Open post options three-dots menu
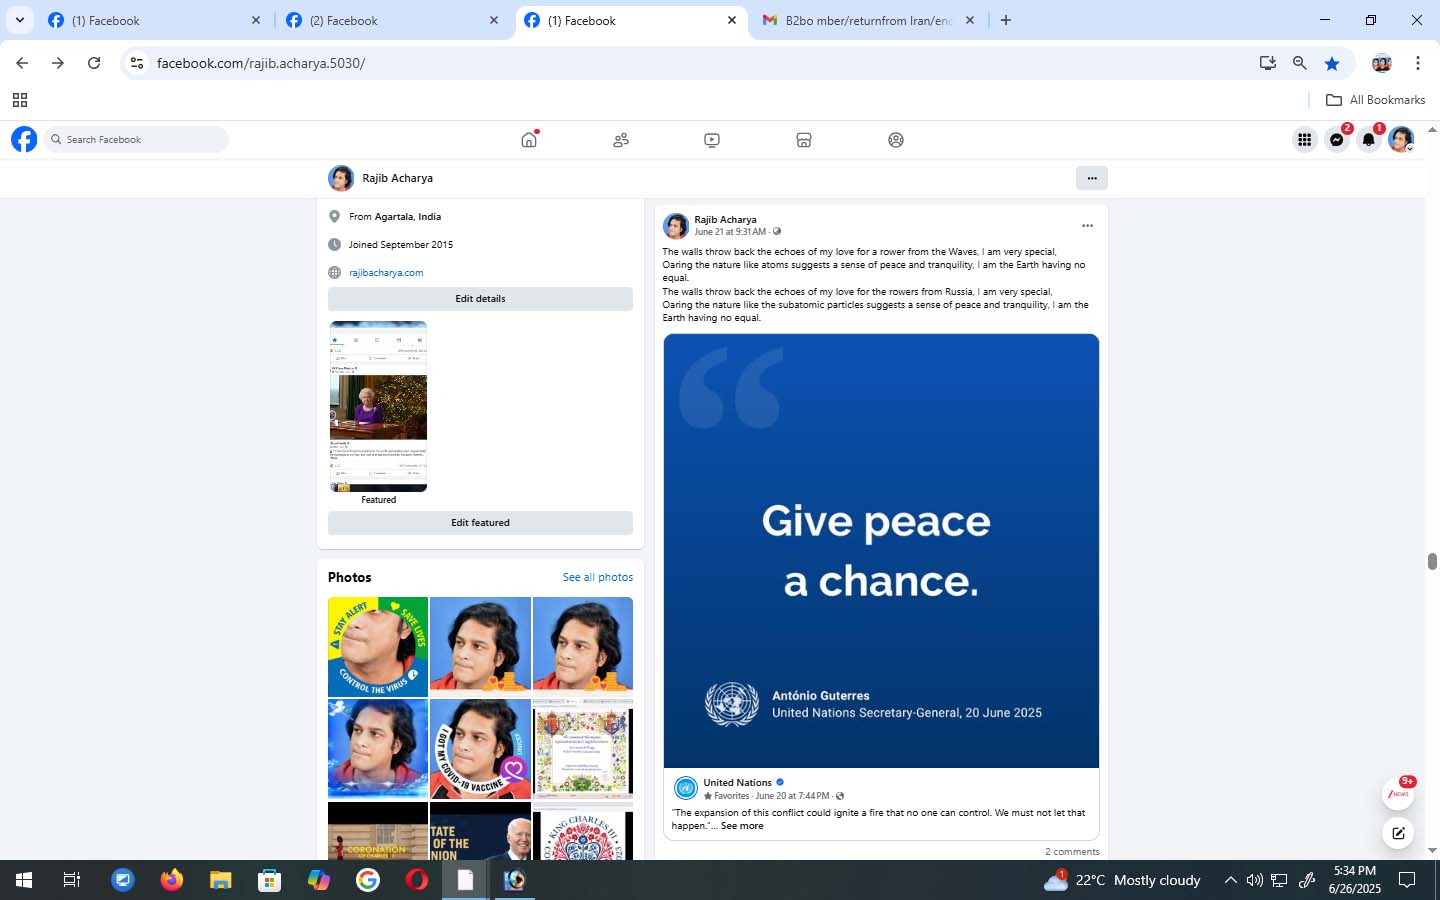 [1087, 226]
